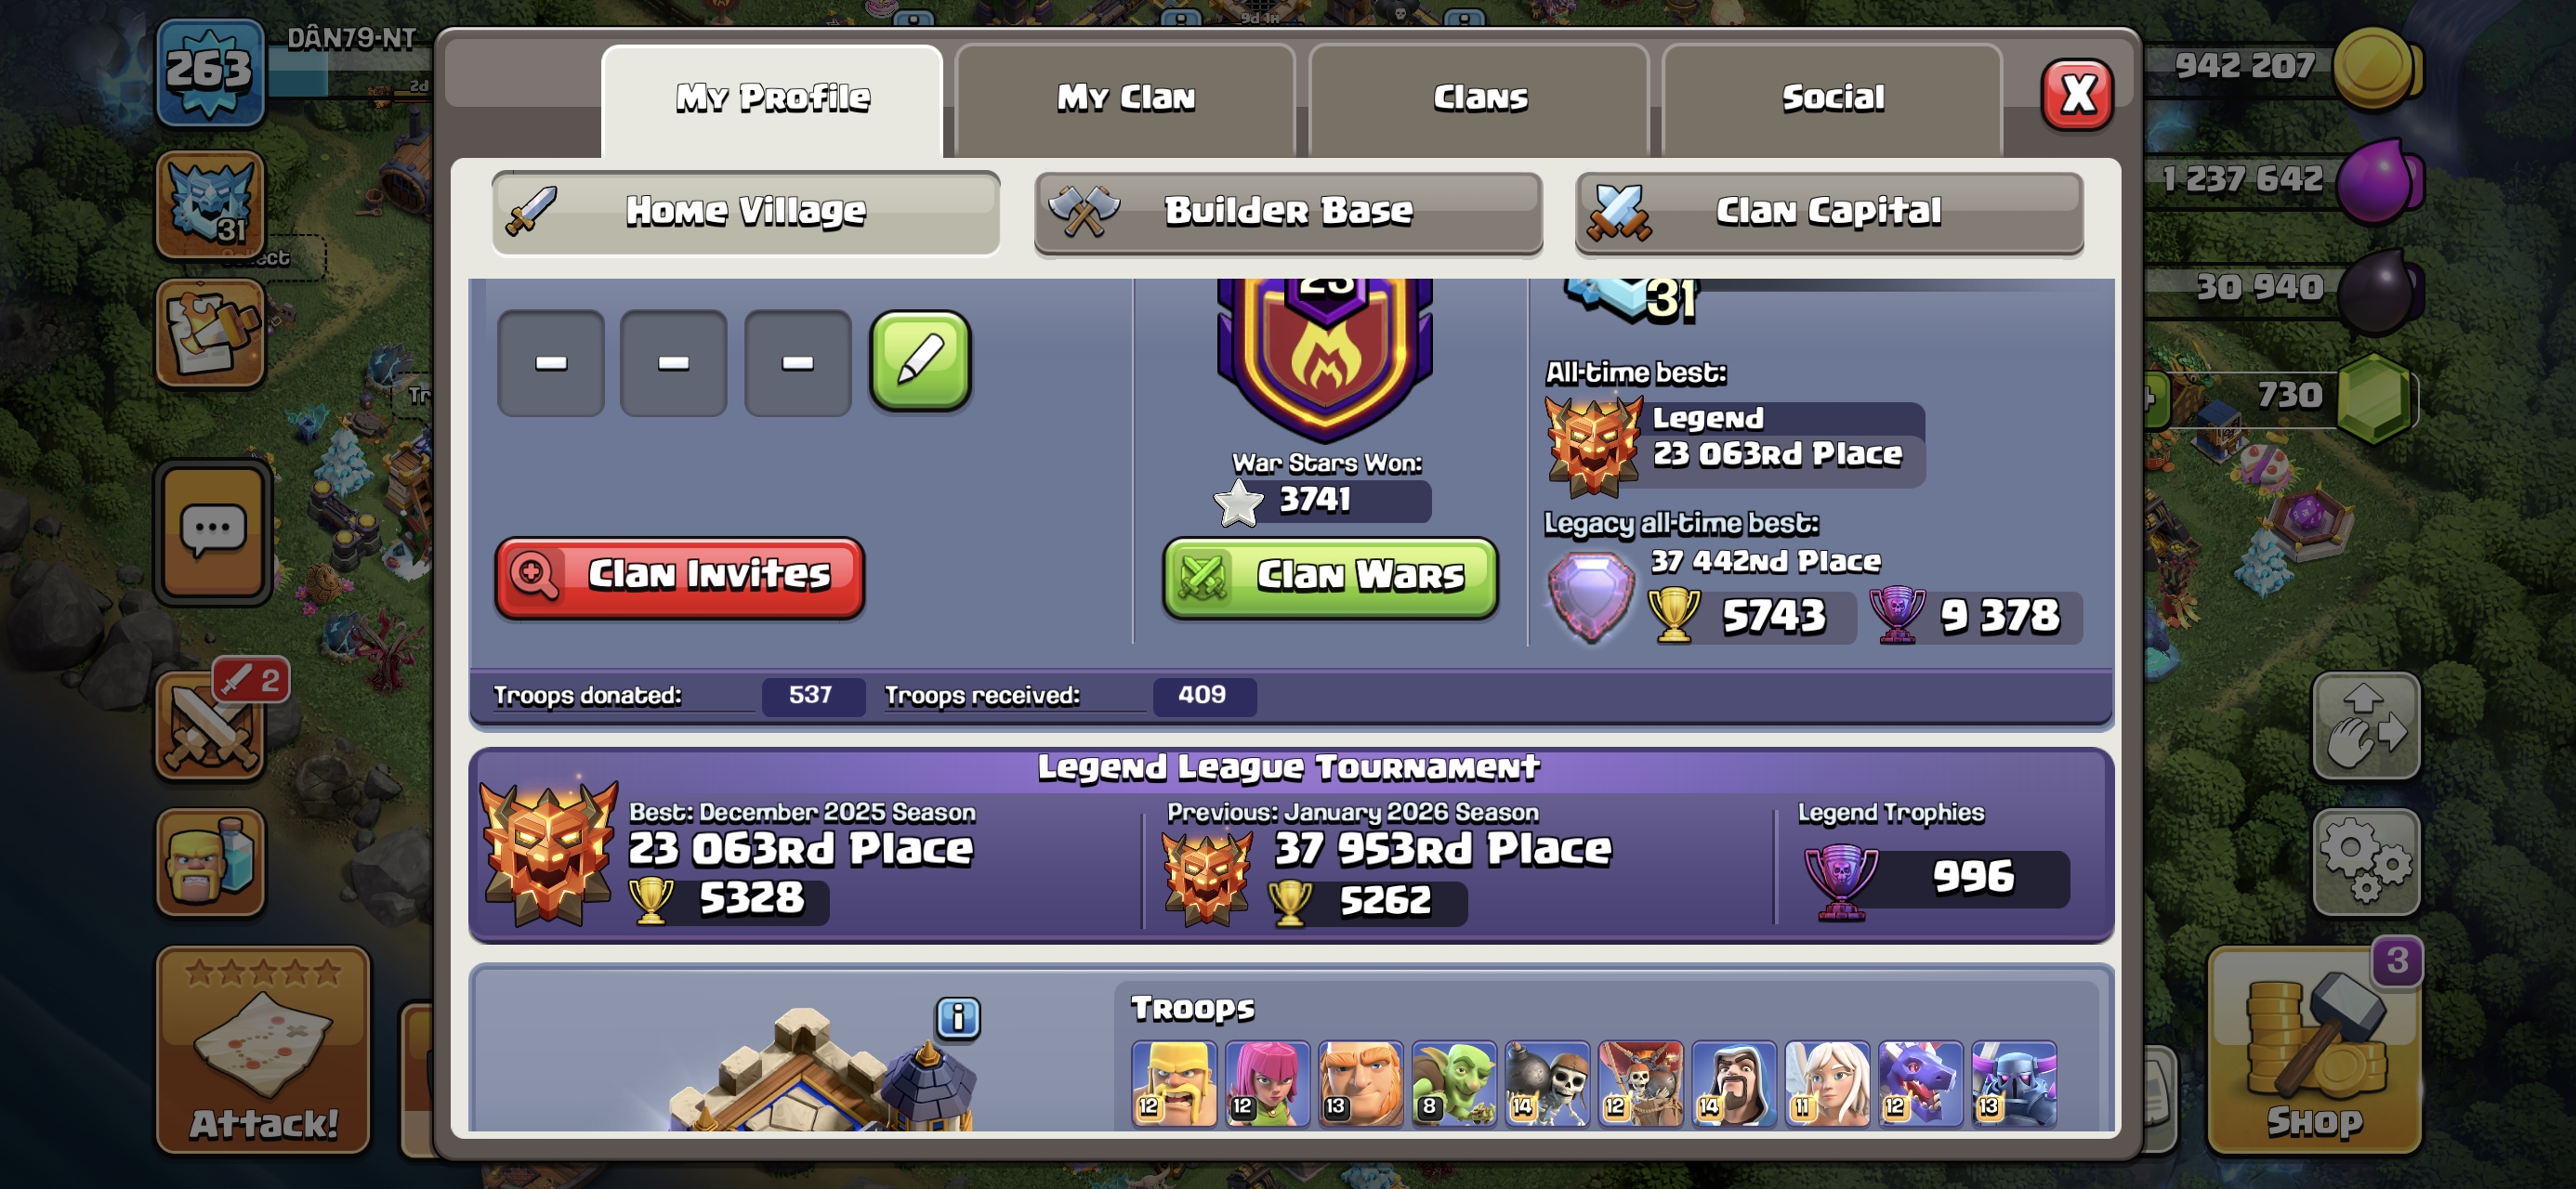
Task: Open the Shop hammer and coins icon
Action: pos(2313,1050)
